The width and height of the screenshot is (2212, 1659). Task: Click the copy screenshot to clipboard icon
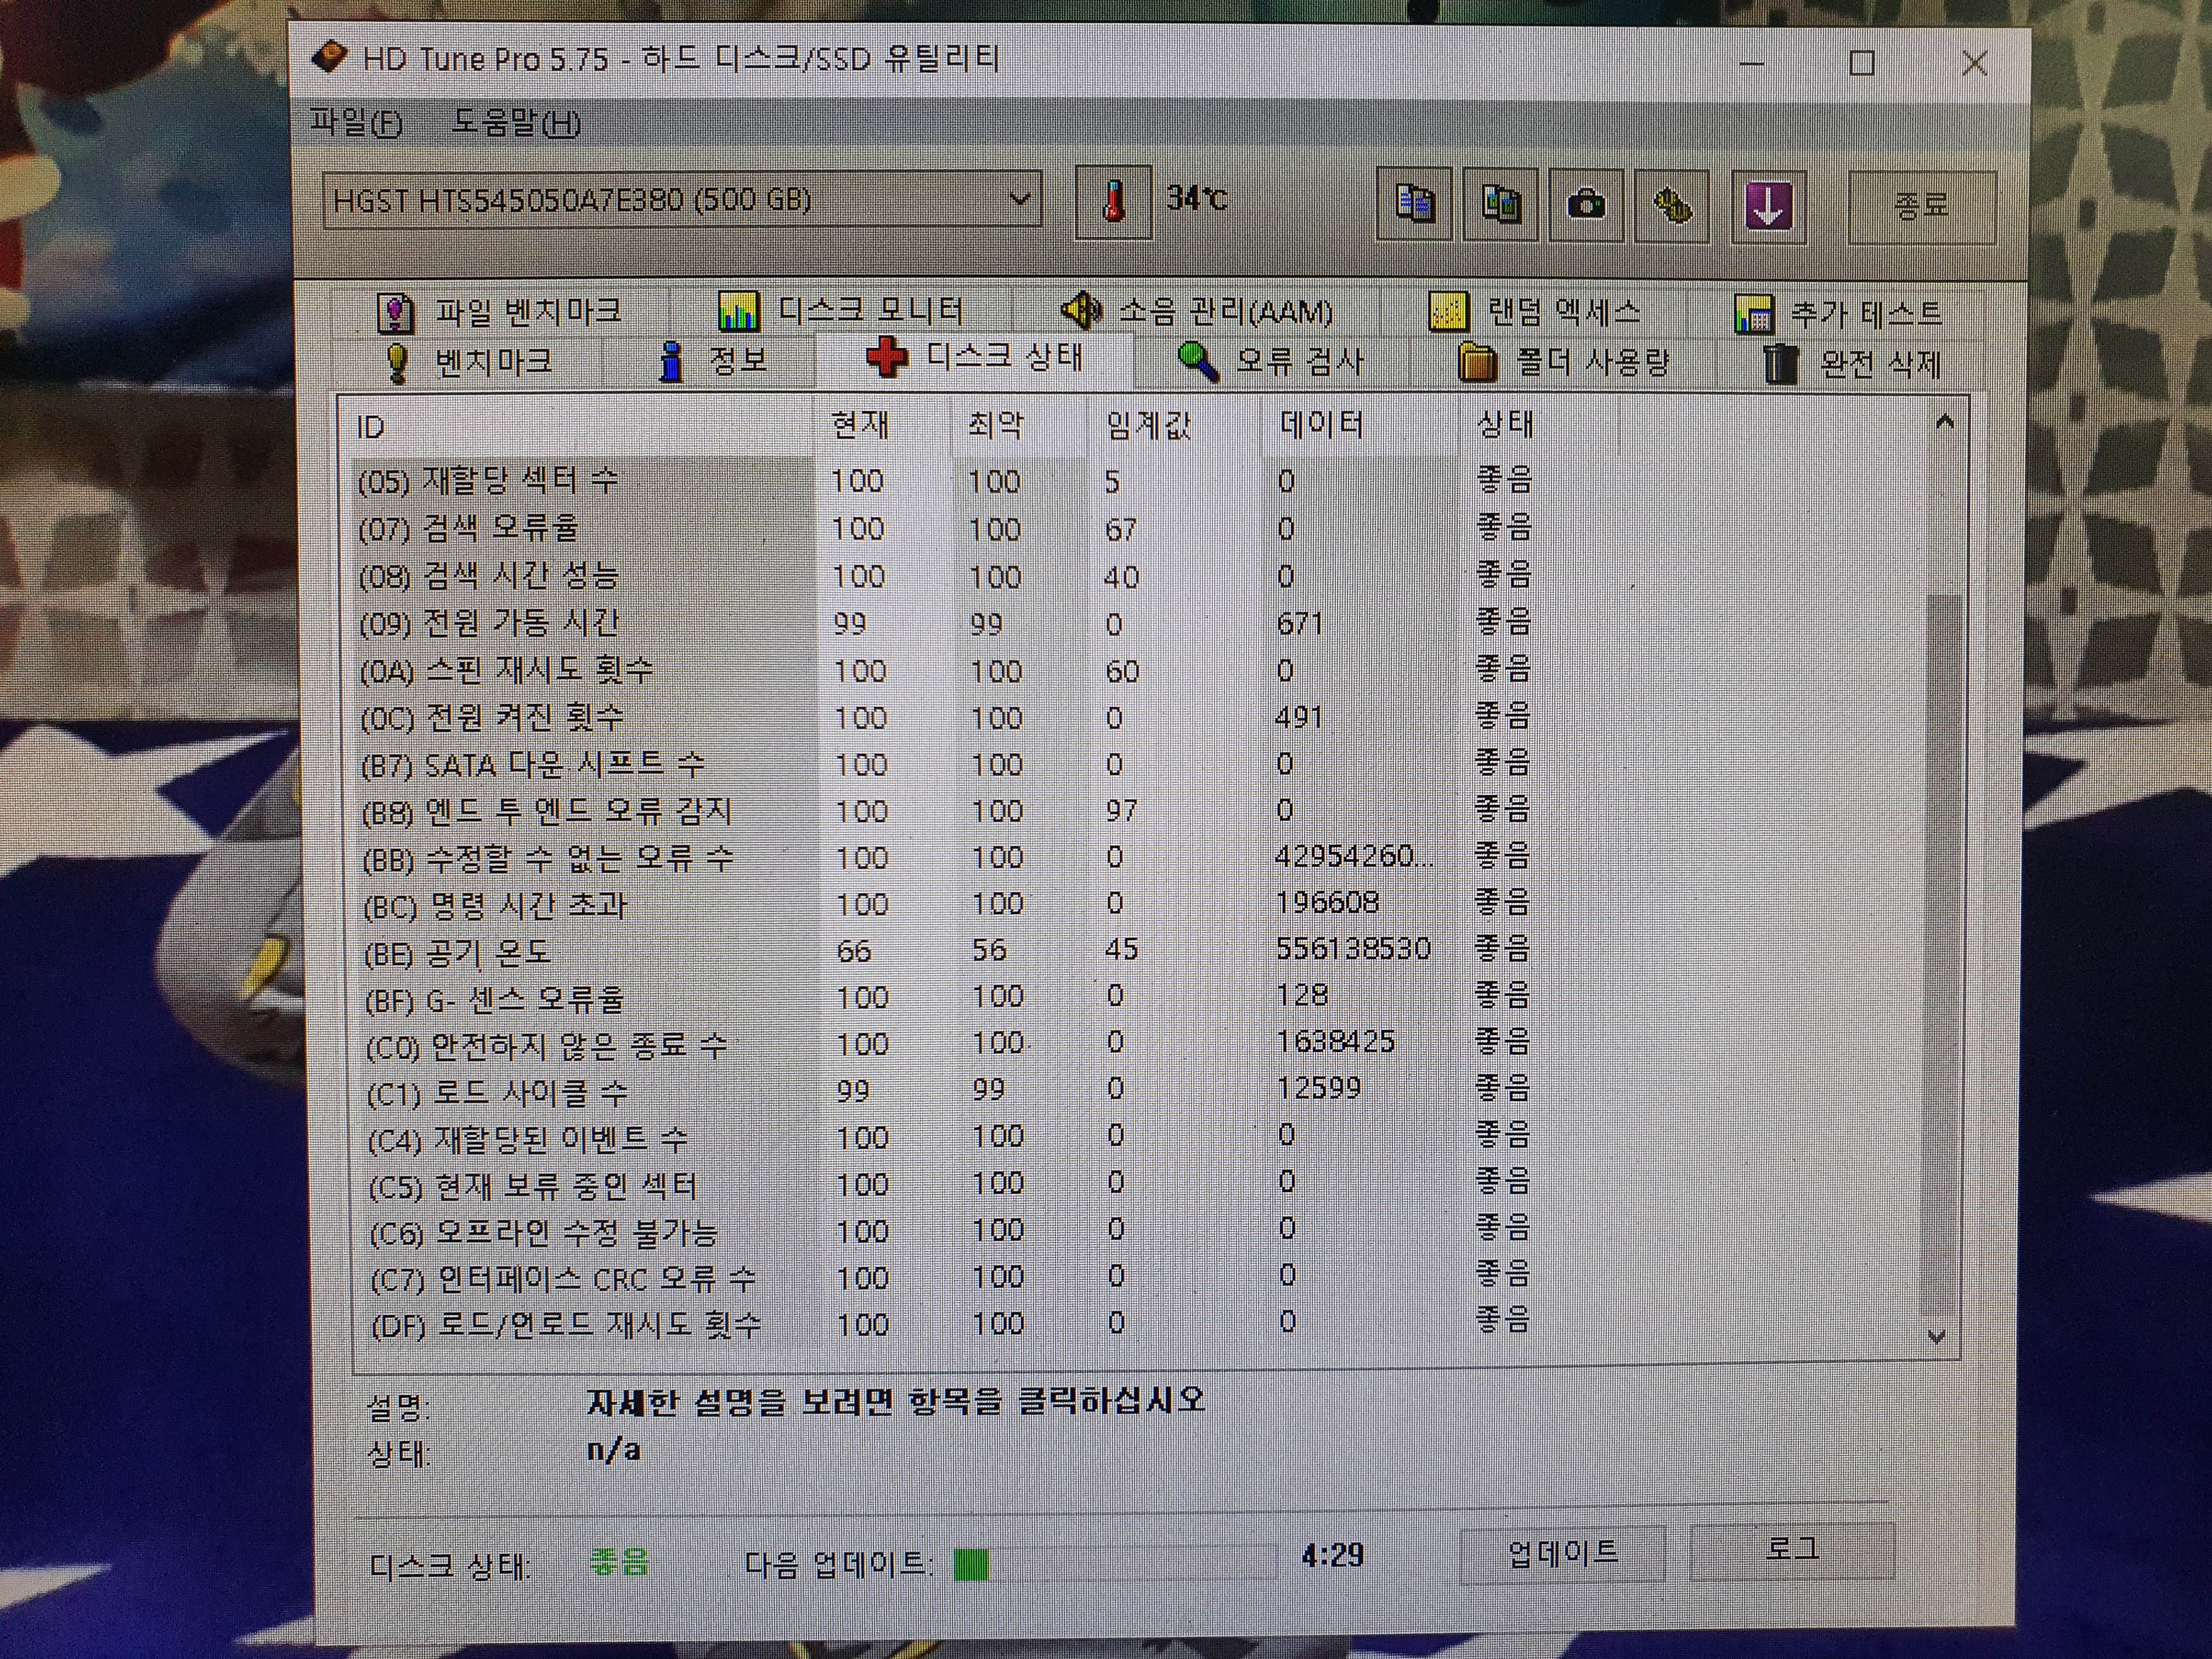(x=1500, y=205)
